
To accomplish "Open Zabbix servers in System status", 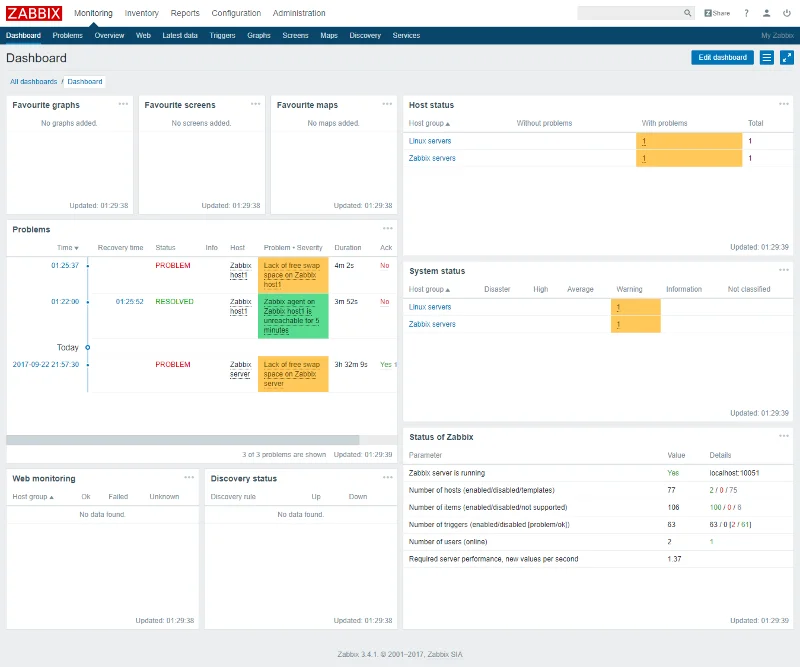I will tap(432, 324).
